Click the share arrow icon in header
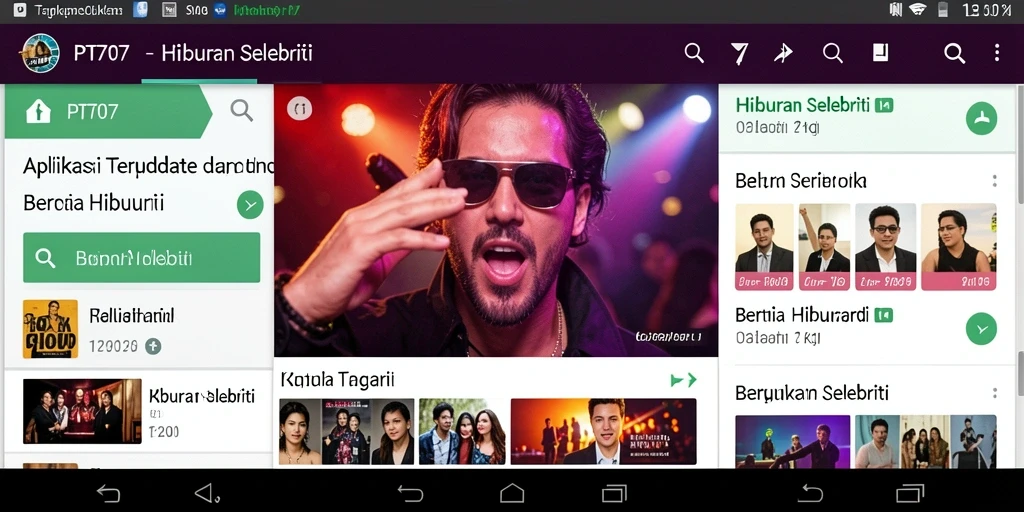The width and height of the screenshot is (1024, 512). [783, 54]
